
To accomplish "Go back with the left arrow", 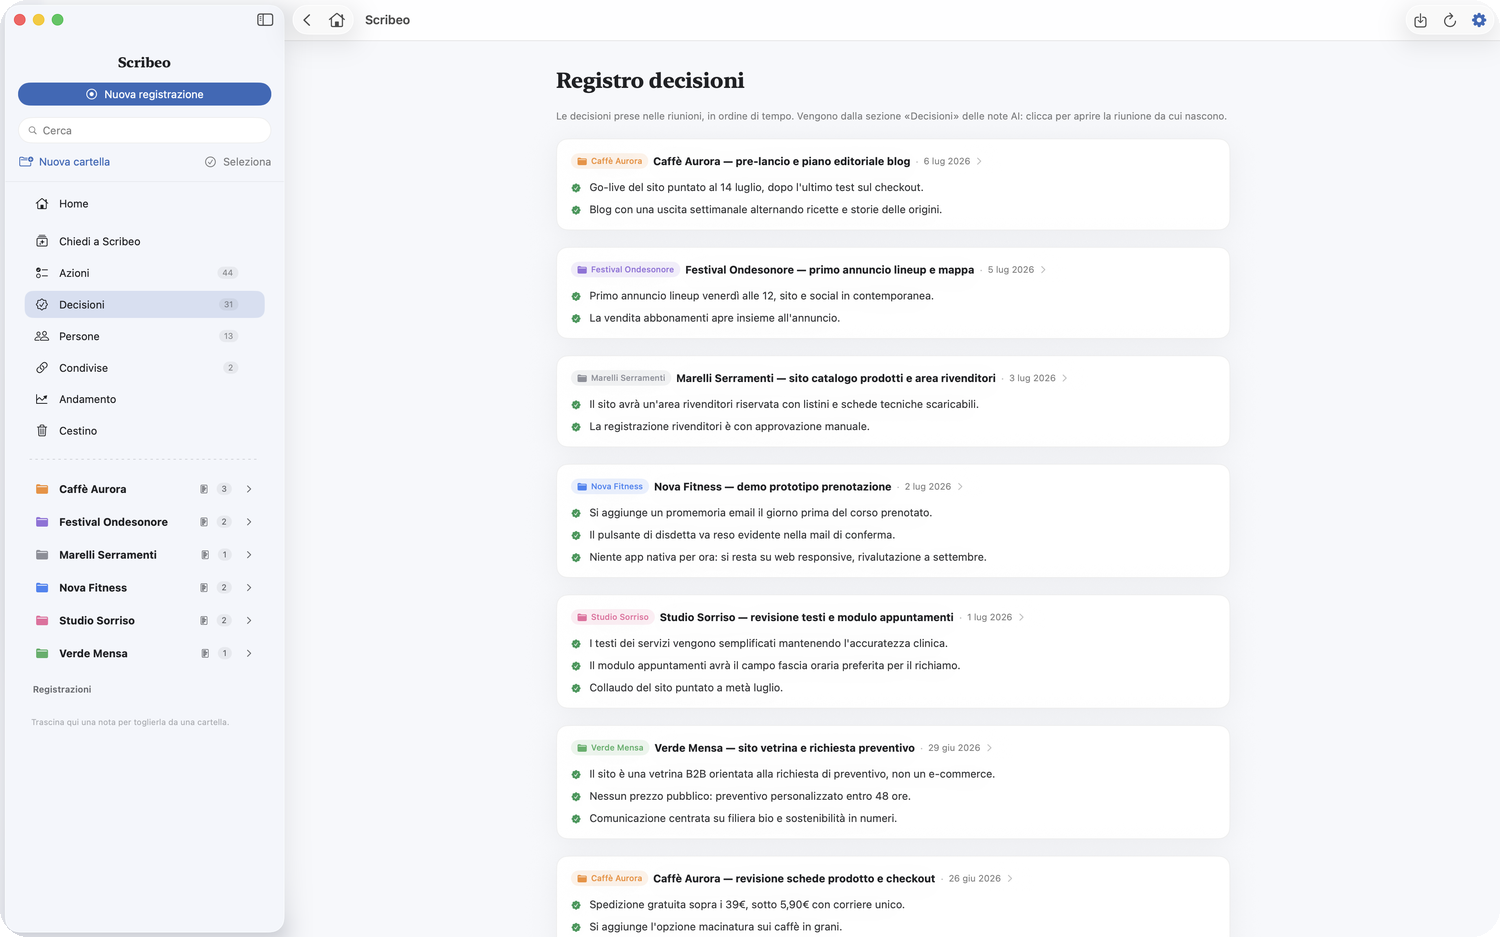I will click(307, 20).
